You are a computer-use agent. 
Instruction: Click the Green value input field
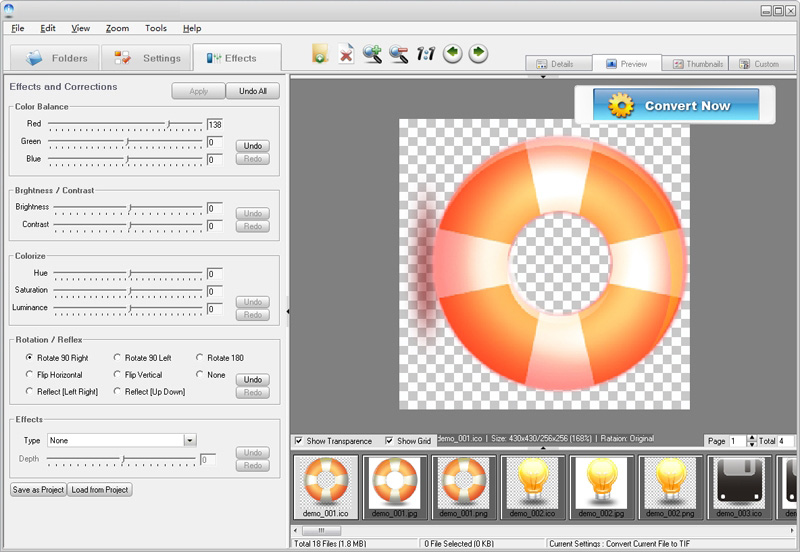[215, 142]
